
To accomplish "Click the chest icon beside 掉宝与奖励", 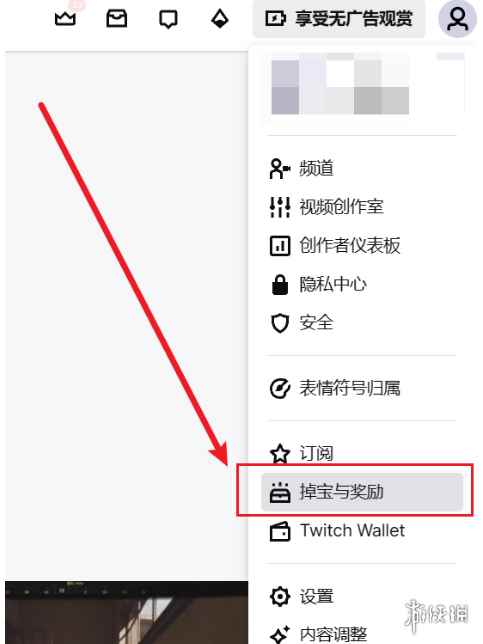I will coord(280,492).
